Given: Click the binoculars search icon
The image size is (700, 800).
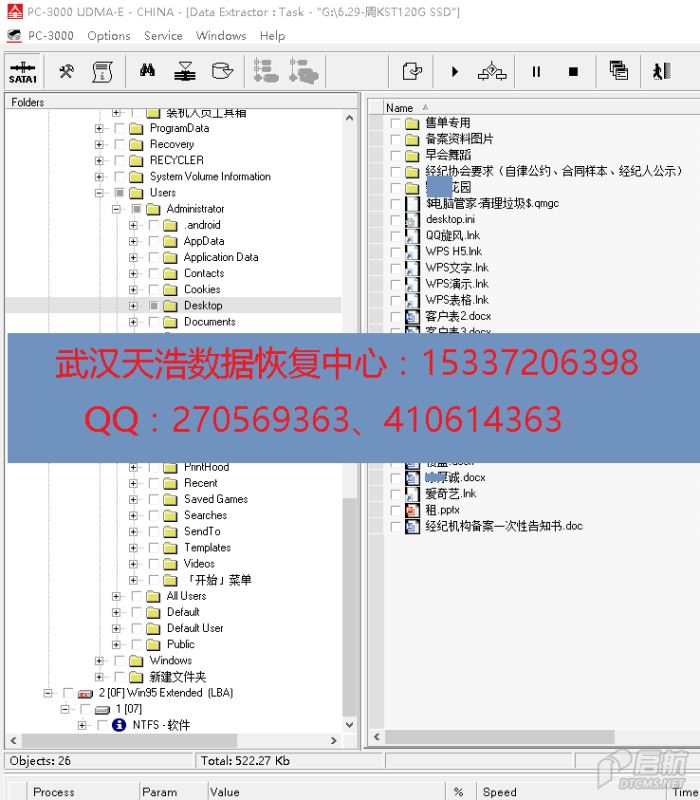Looking at the screenshot, I should coord(147,72).
